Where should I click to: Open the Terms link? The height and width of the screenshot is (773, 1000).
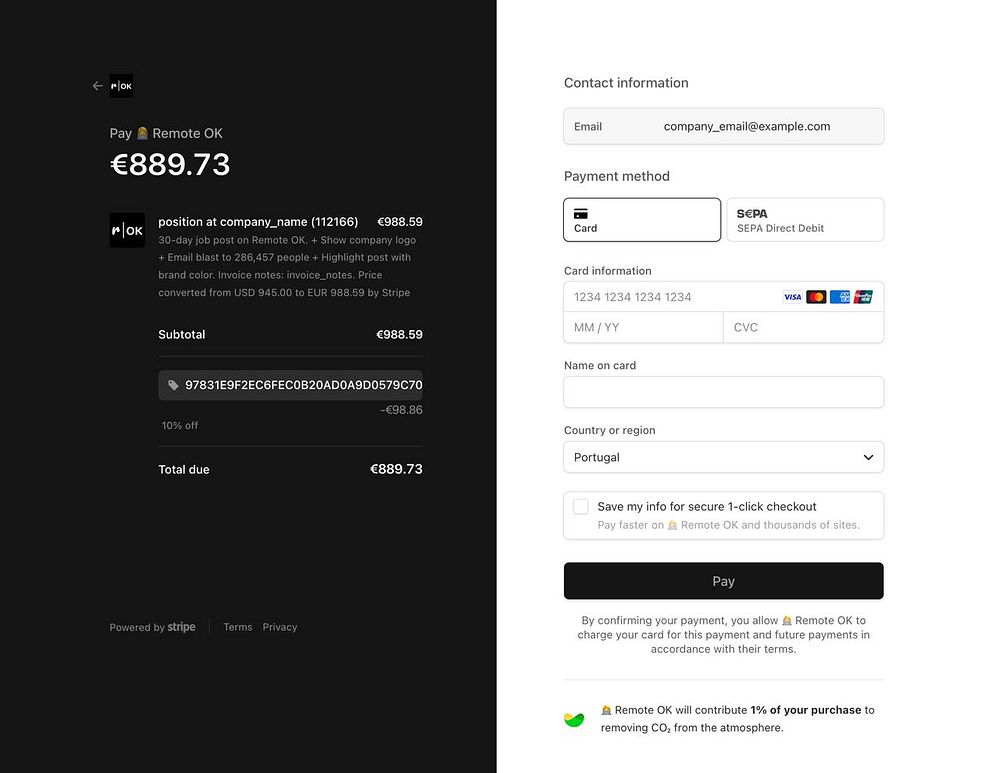[238, 627]
